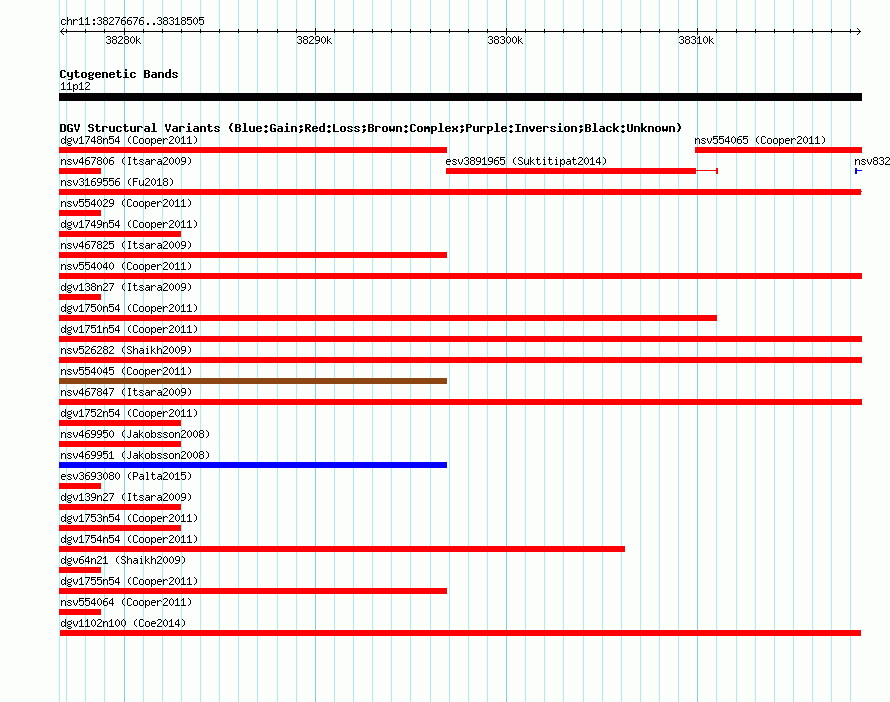The width and height of the screenshot is (890, 702).
Task: Click dgv139n27 (Itsara2009) label
Action: tap(126, 497)
